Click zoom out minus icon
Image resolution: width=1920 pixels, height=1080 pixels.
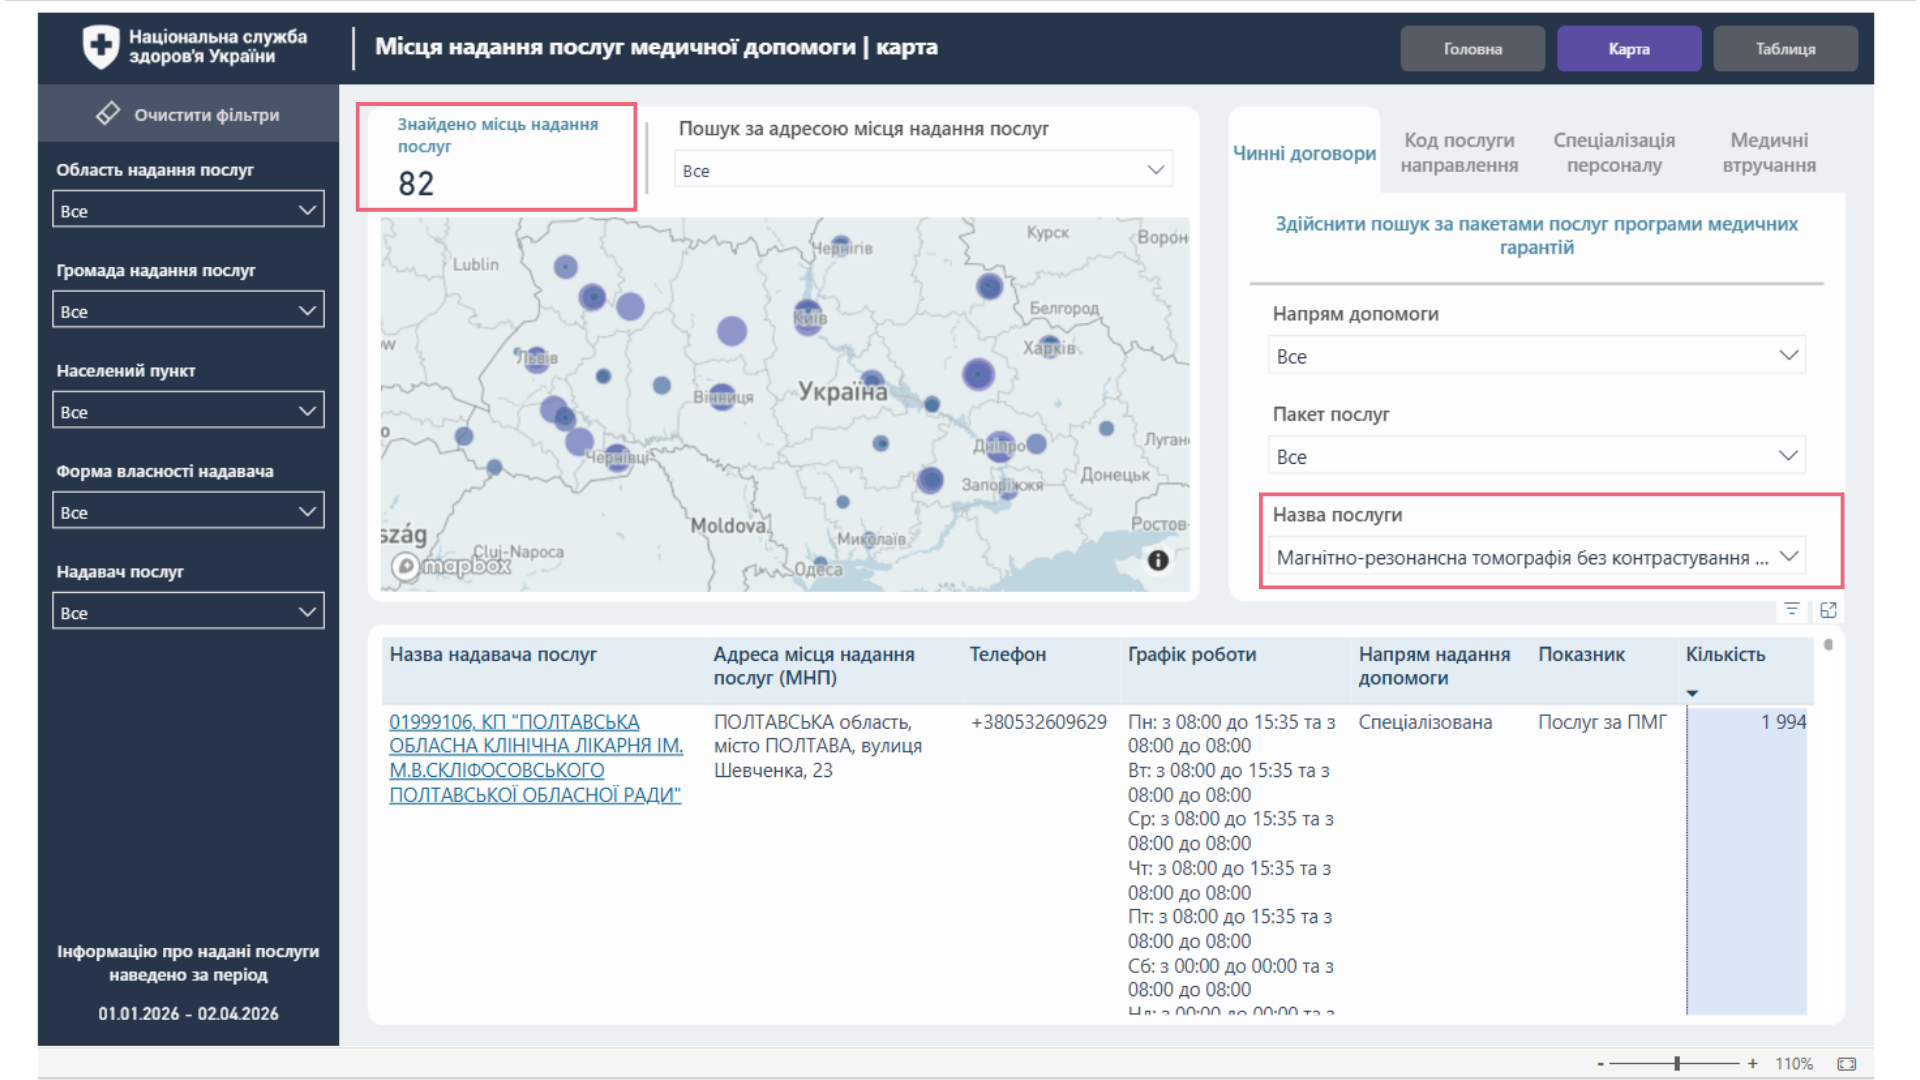[1600, 1064]
